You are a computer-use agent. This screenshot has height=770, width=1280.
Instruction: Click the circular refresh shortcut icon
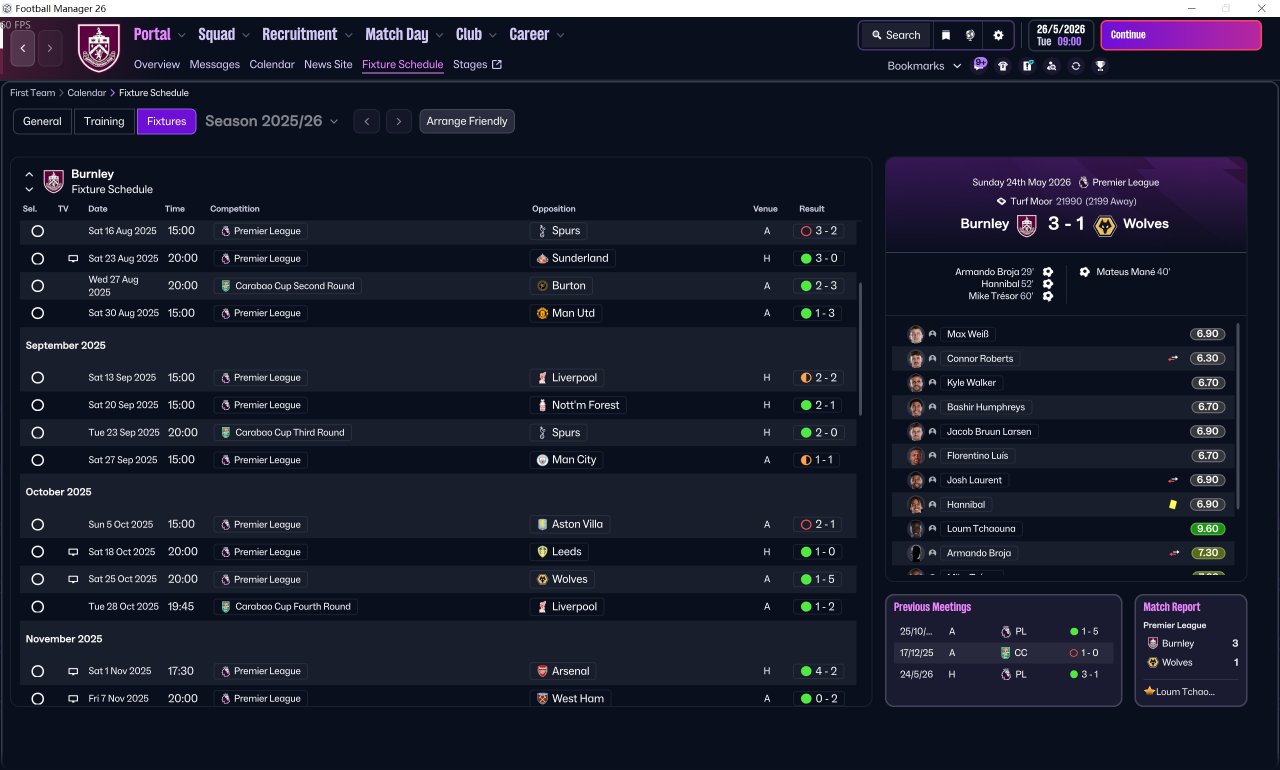[x=1076, y=66]
